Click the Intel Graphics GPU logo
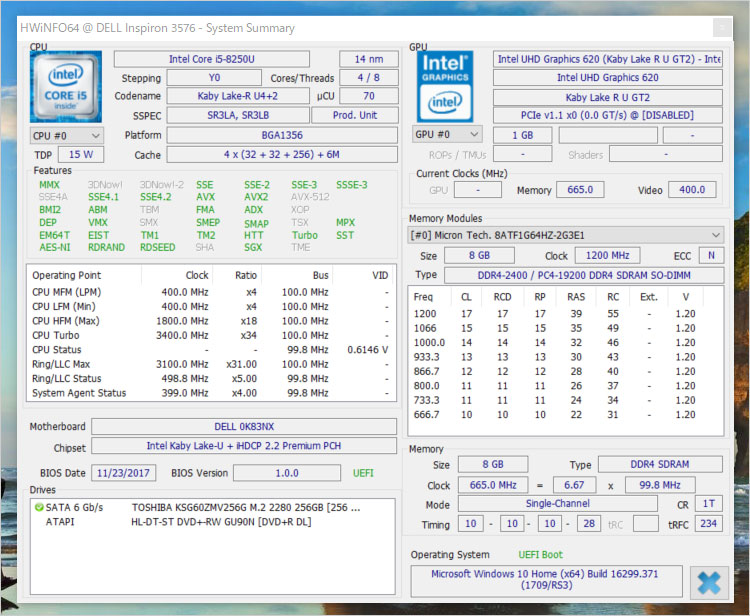Image resolution: width=750 pixels, height=616 pixels. click(x=445, y=87)
